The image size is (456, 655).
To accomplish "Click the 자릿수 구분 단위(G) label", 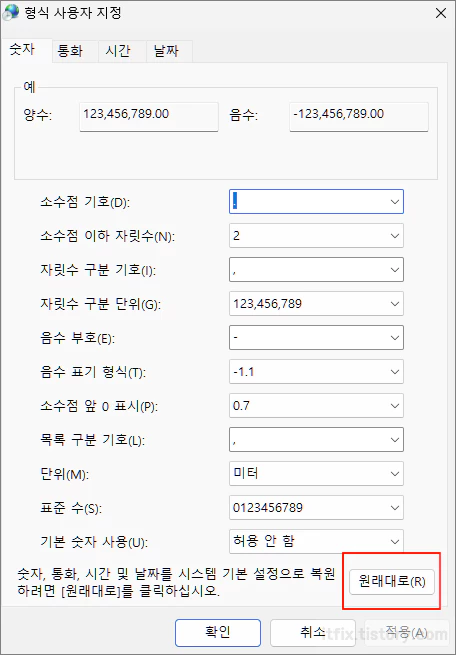I will 100,305.
